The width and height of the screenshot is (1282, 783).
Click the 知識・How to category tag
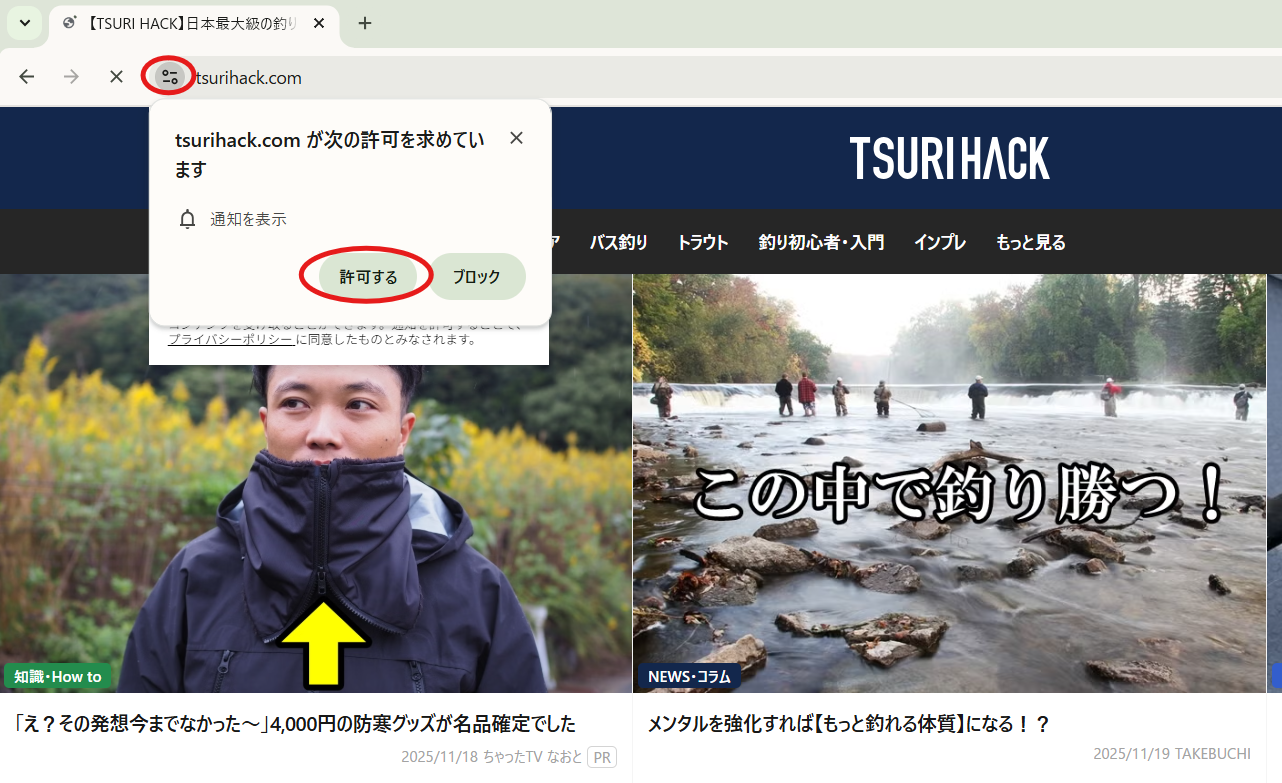point(58,677)
